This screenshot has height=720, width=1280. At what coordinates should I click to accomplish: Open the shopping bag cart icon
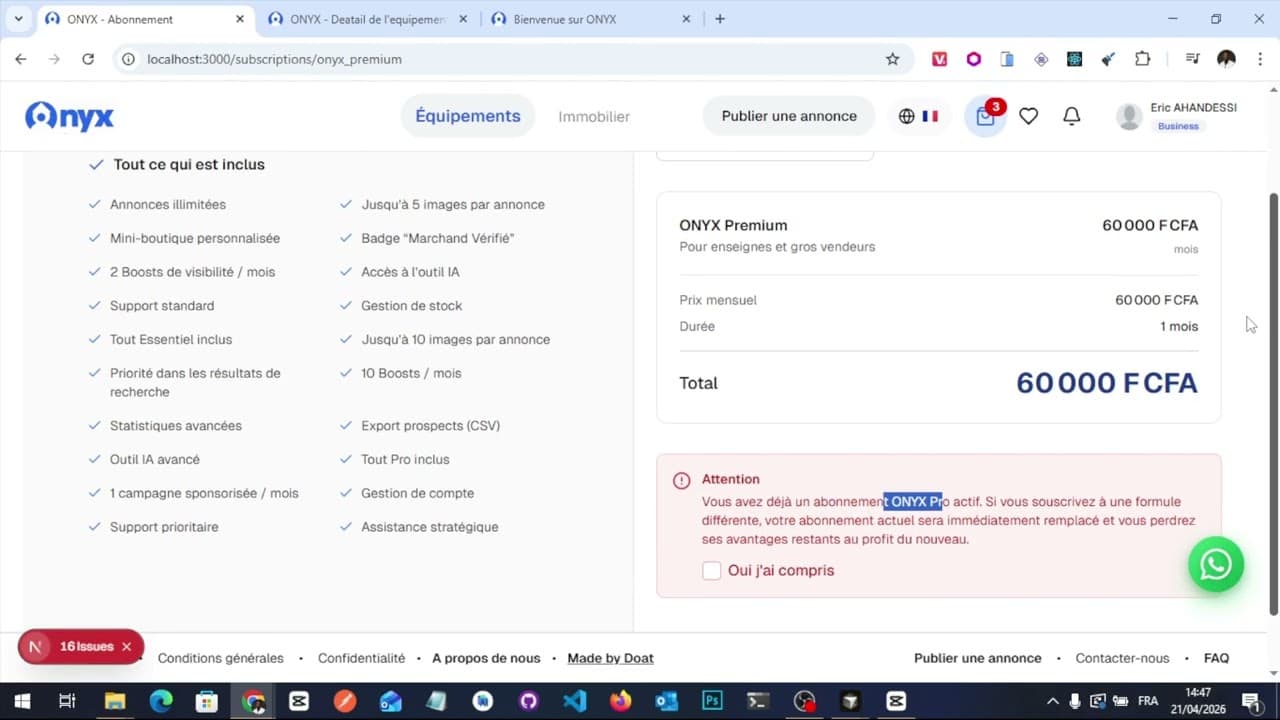tap(985, 116)
